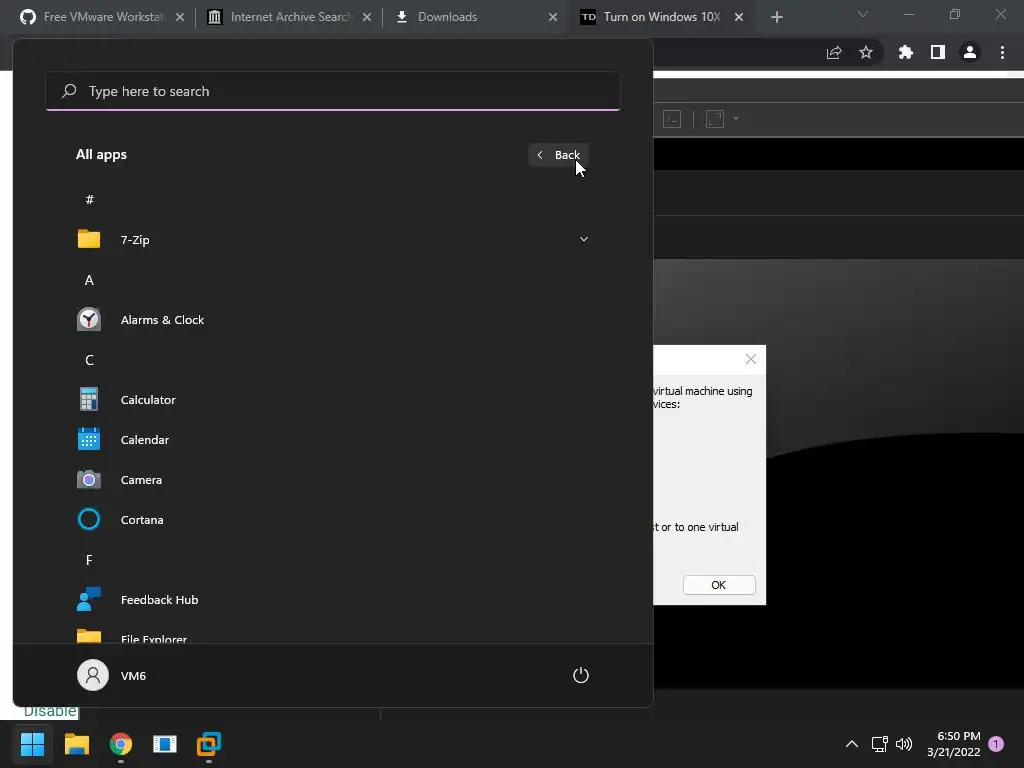1024x768 pixels.
Task: Open the Calendar app
Action: 332,440
